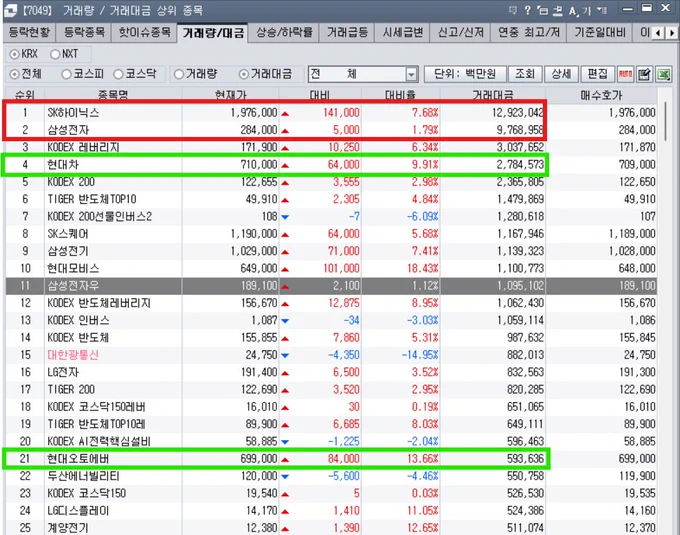Screen dimensions: 680x535
Task: Select the 두산에너빌리티 row
Action: point(331,476)
